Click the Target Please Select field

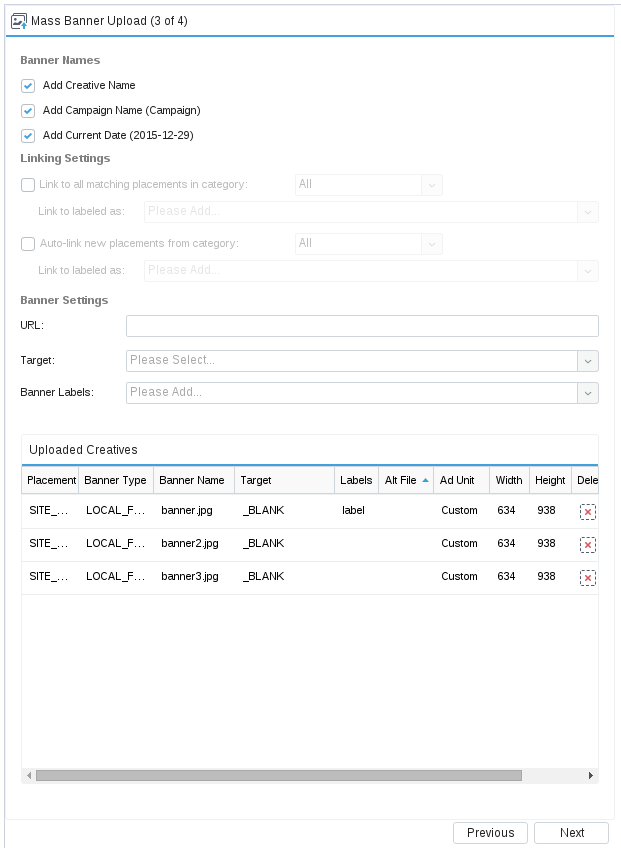[352, 361]
